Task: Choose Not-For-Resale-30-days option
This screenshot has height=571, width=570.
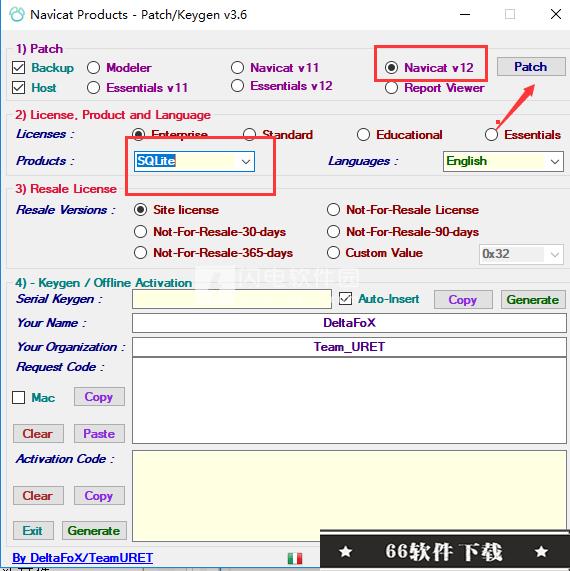Action: tap(140, 232)
